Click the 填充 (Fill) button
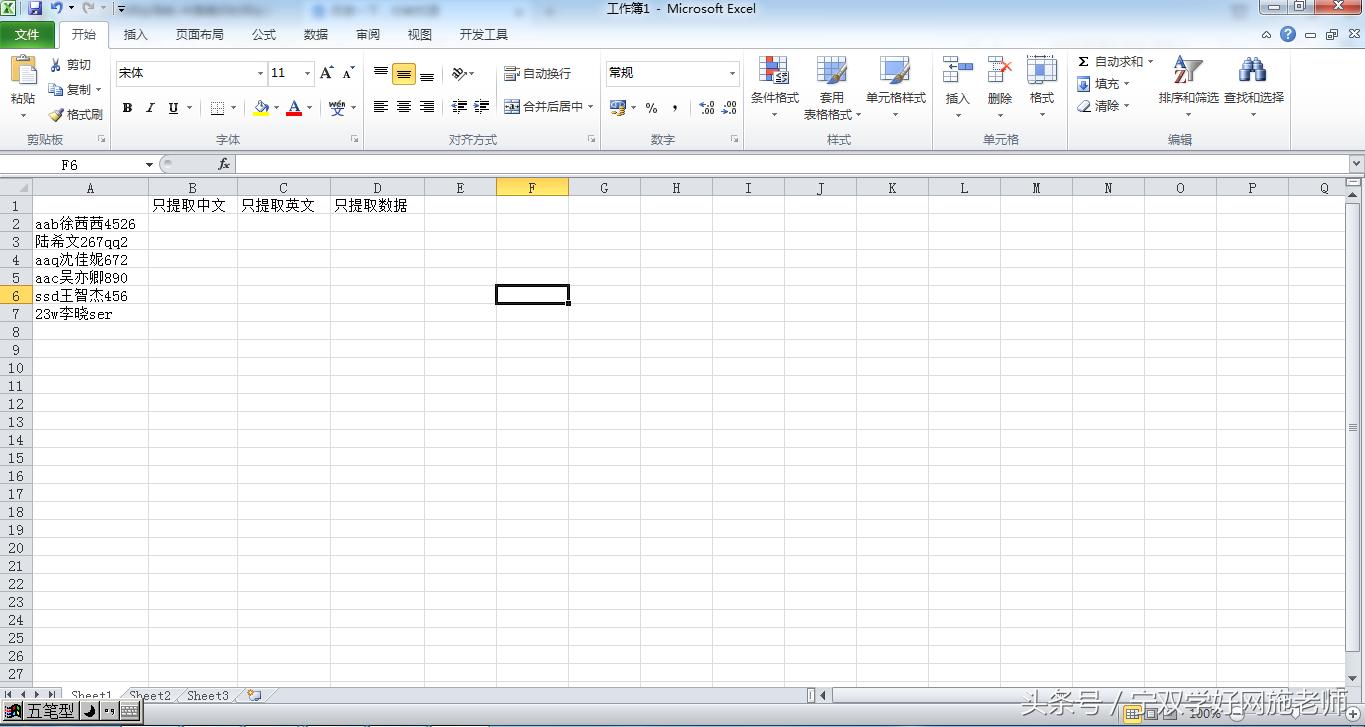The width and height of the screenshot is (1365, 727). tap(1098, 84)
